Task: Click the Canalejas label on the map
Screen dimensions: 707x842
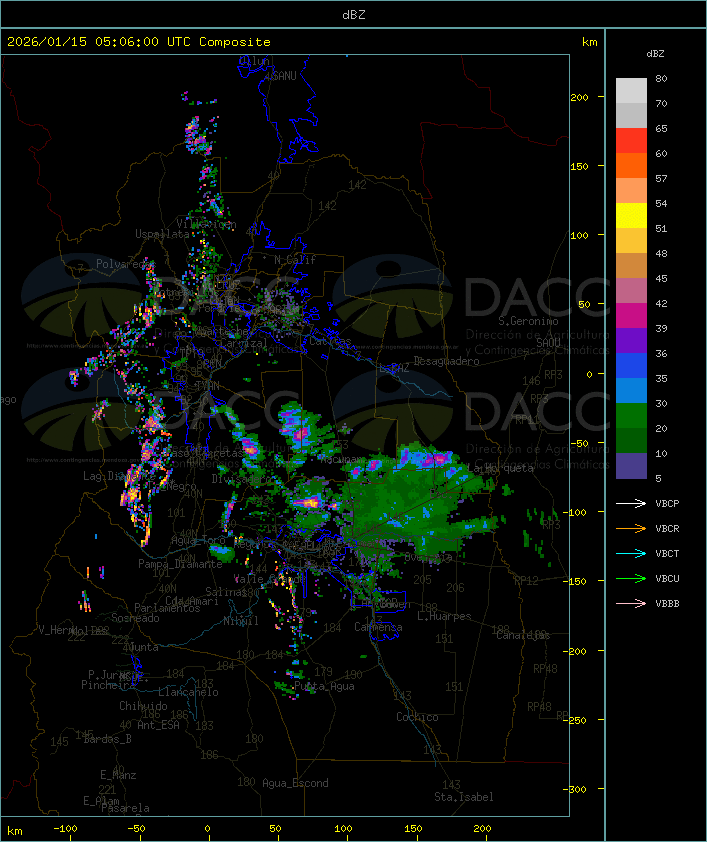Action: pyautogui.click(x=523, y=635)
